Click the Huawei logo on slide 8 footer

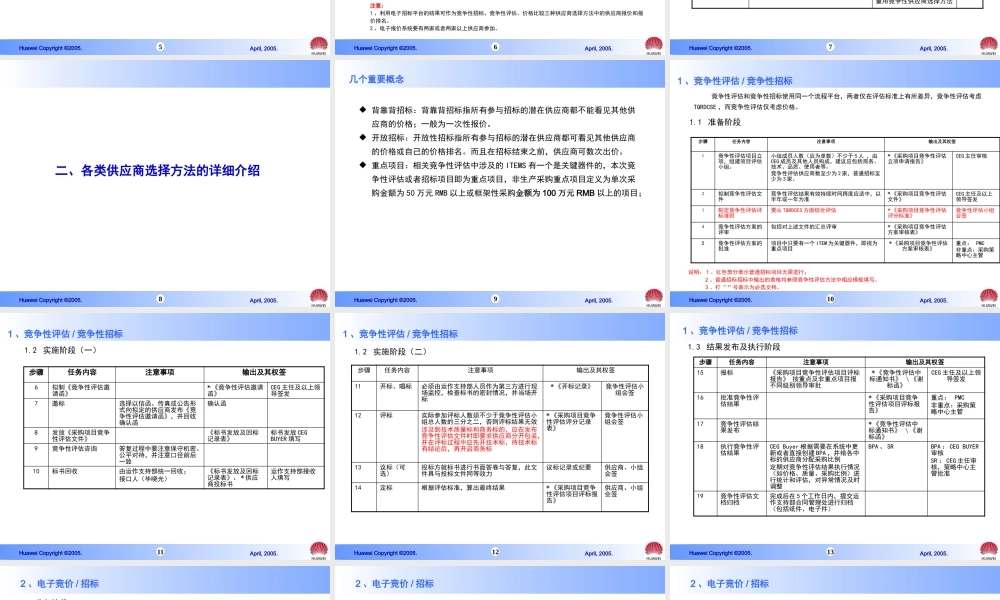[319, 298]
